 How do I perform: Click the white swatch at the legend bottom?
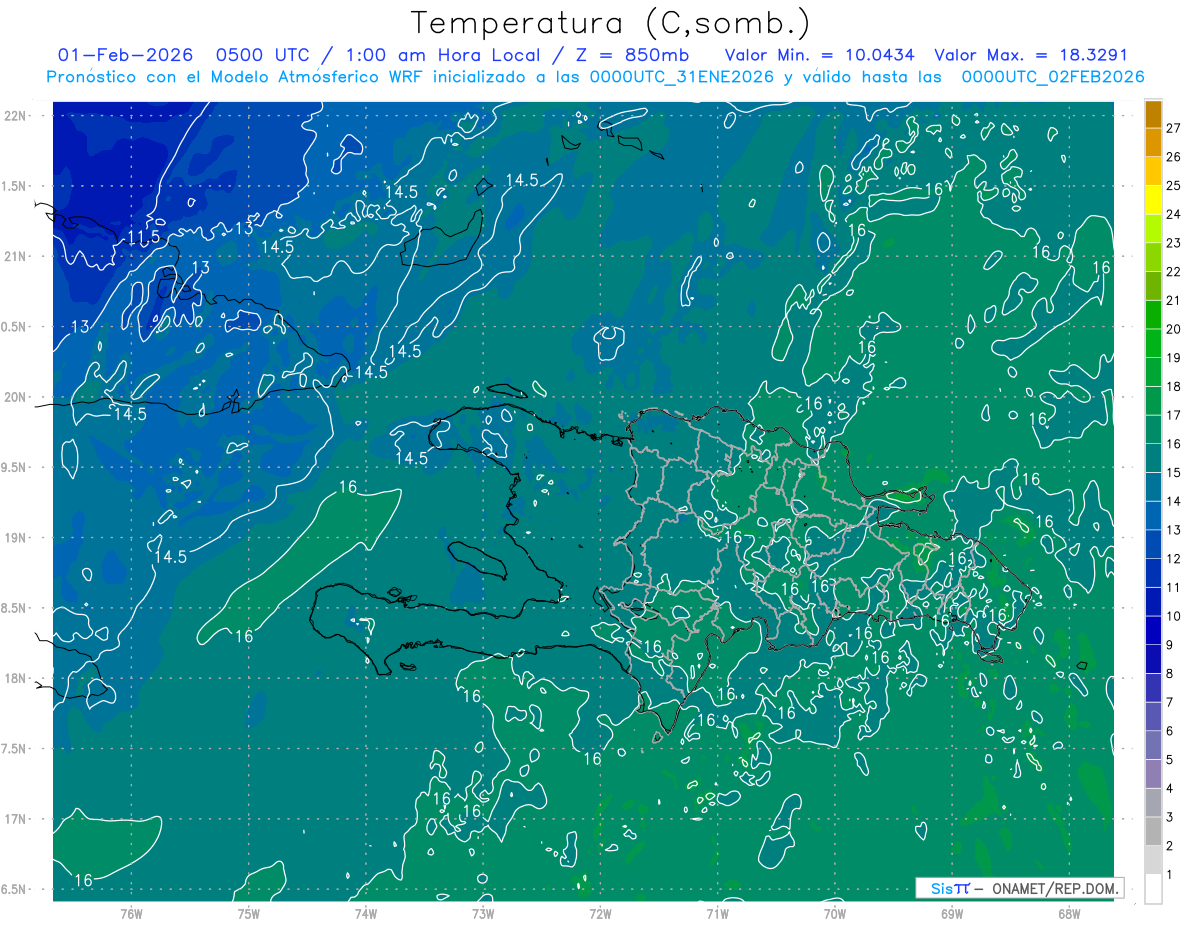[x=1153, y=889]
